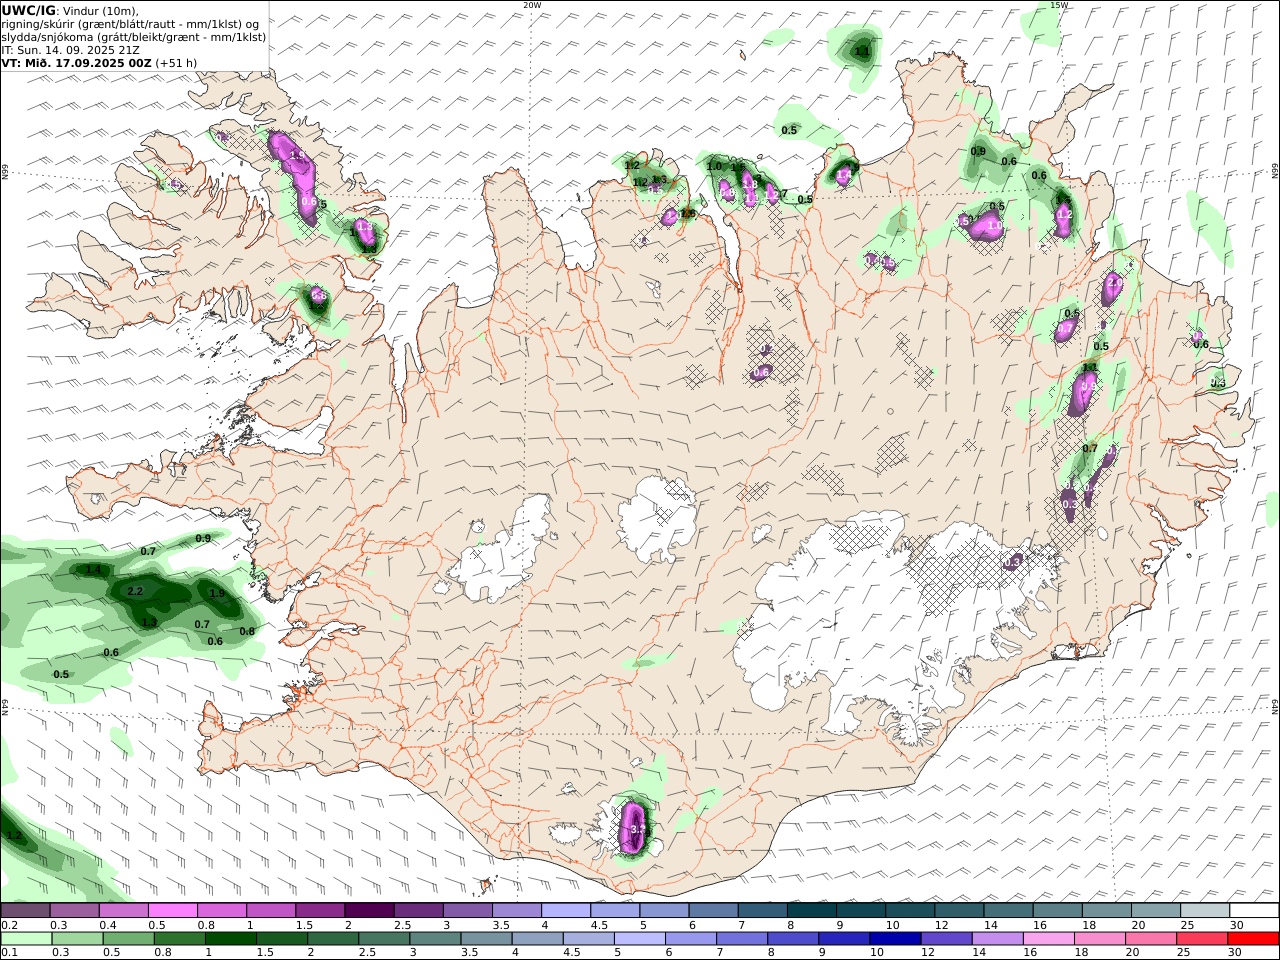Viewport: 1280px width, 960px height.
Task: Click the '0.1' label in the lower legend
Action: pos(7,953)
